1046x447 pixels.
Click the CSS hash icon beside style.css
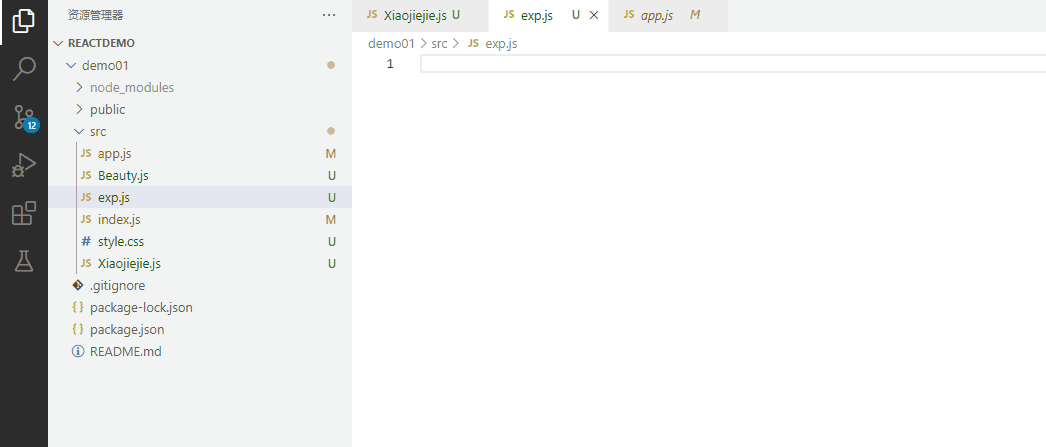[86, 242]
